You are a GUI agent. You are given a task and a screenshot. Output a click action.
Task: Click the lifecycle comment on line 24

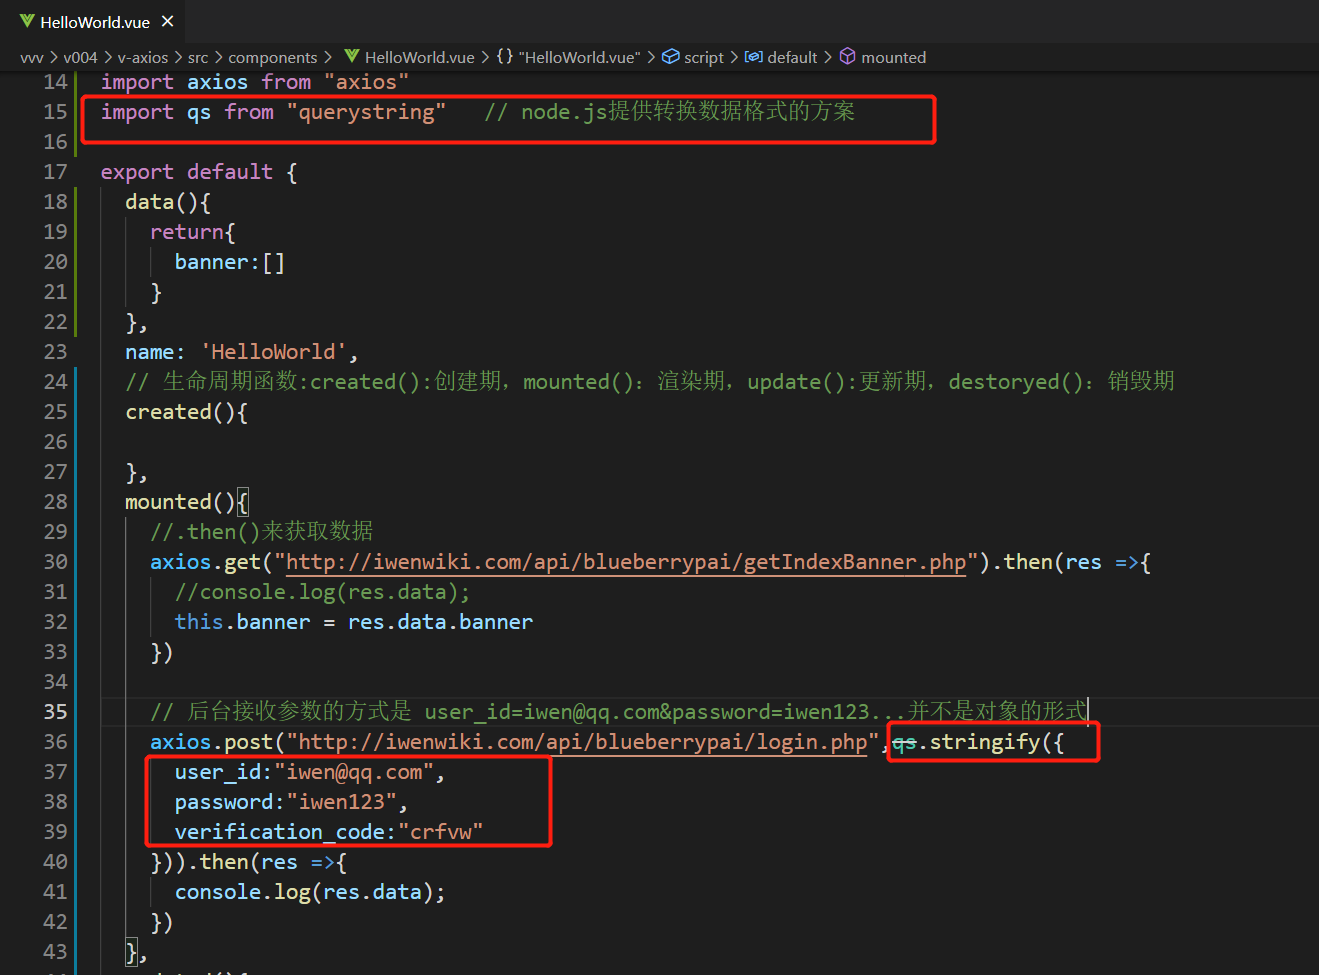[x=650, y=381]
